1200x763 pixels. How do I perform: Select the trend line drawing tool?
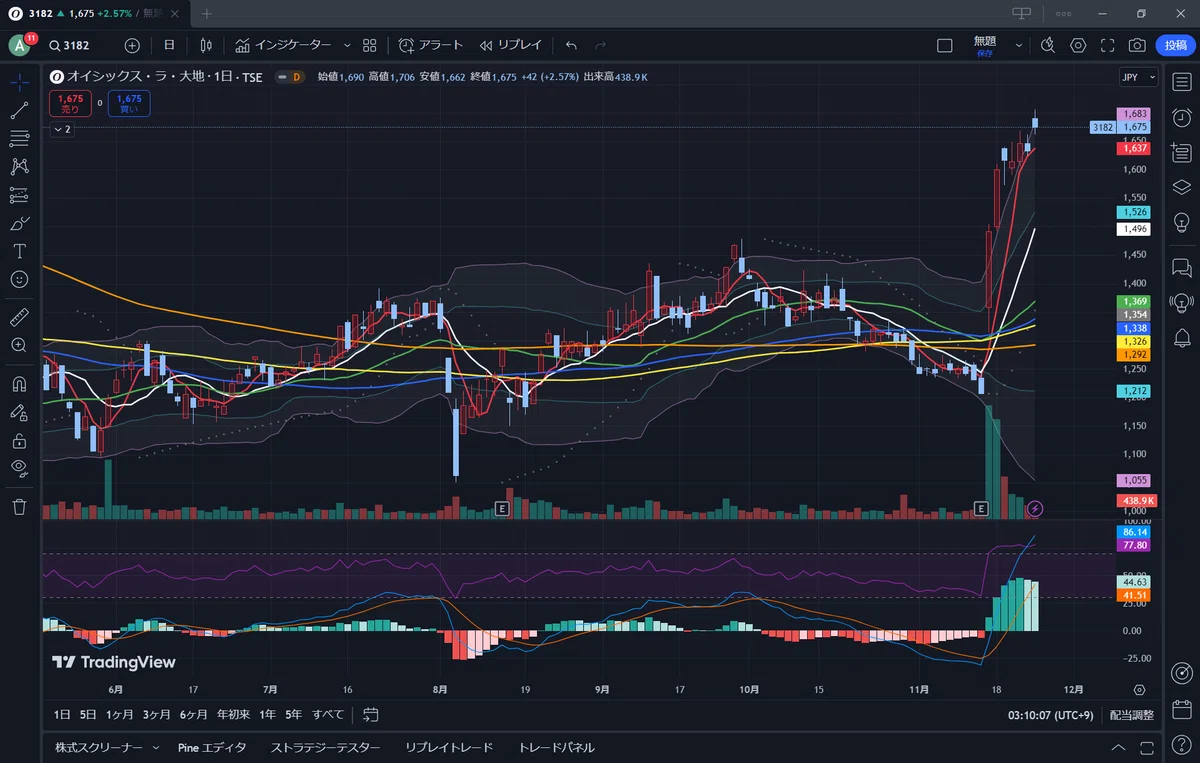pos(19,111)
